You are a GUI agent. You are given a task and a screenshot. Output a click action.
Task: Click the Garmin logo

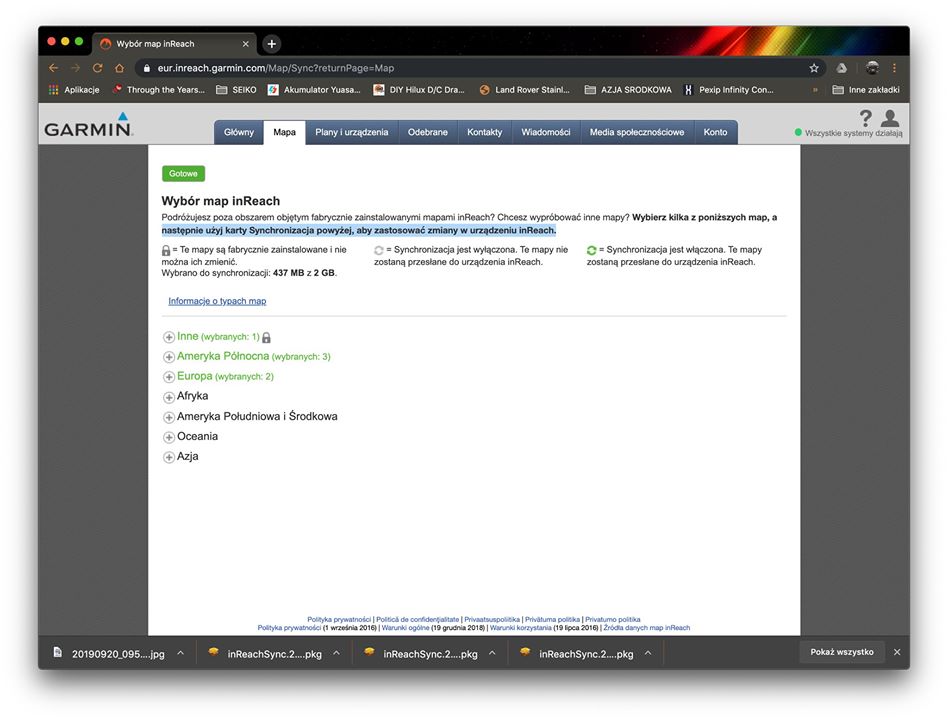point(88,125)
